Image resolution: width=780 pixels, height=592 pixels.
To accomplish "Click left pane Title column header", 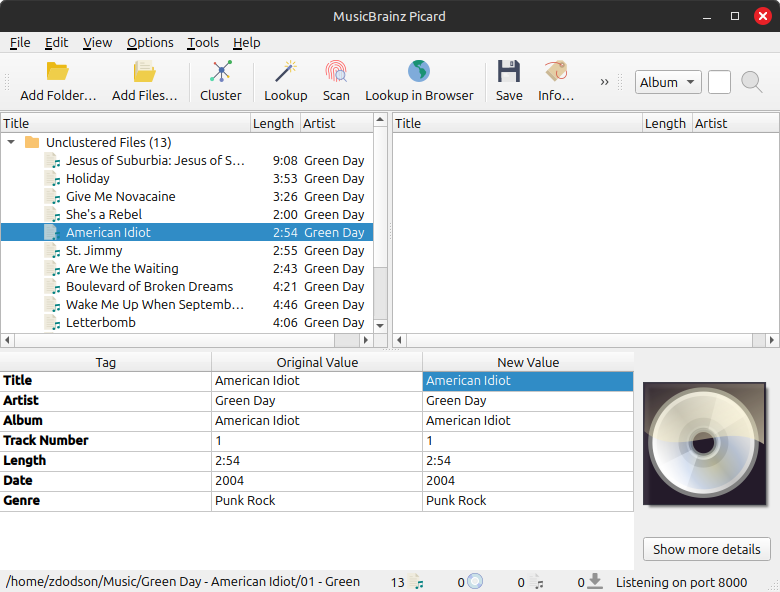I will pos(125,123).
